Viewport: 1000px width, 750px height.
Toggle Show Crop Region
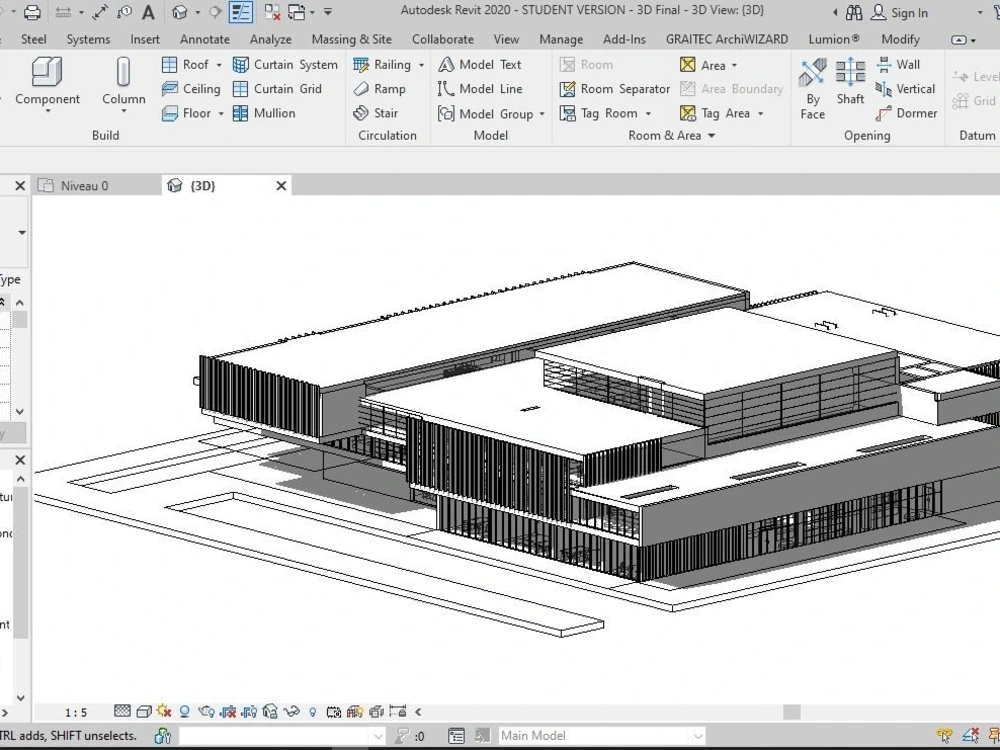click(249, 711)
